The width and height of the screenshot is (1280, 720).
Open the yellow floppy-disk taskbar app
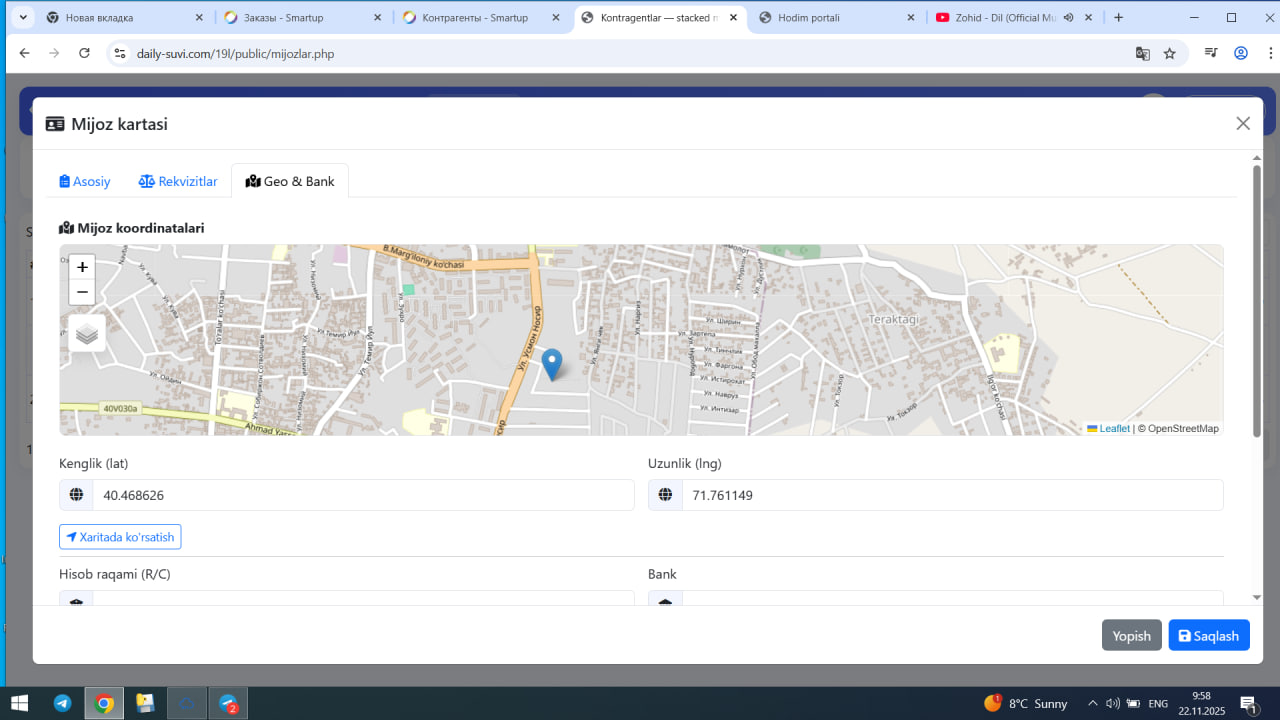click(x=145, y=703)
